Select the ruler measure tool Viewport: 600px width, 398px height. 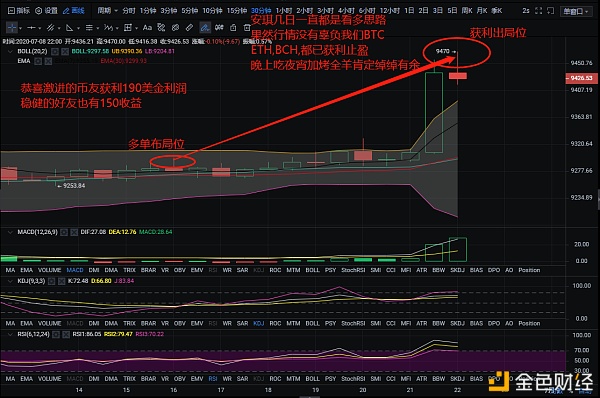(x=189, y=28)
